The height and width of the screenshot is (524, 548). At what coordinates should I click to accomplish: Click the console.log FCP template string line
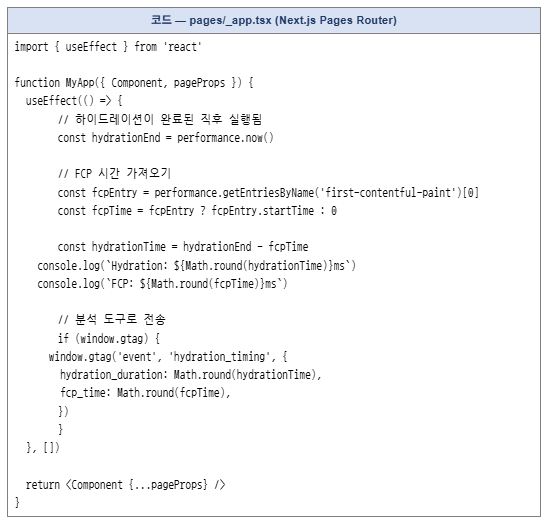point(162,283)
